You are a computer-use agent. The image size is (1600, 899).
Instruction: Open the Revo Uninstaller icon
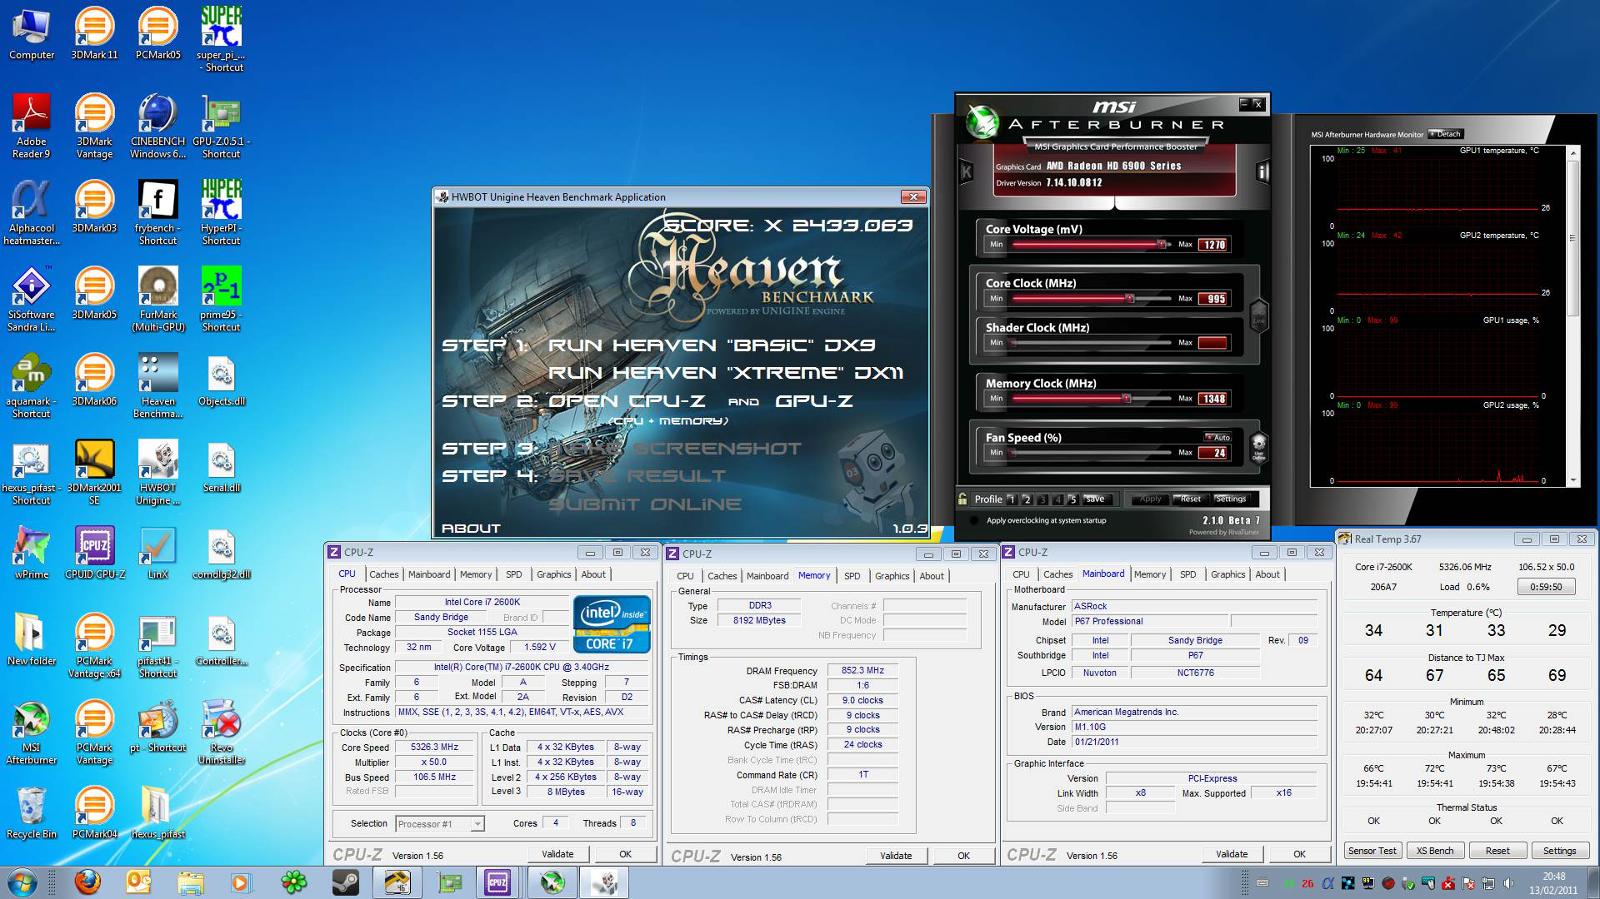(221, 732)
